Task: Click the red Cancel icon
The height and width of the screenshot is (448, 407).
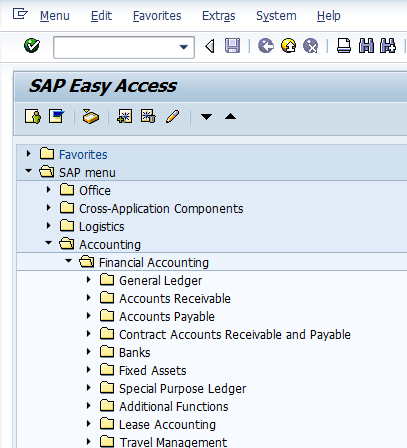Action: (310, 46)
